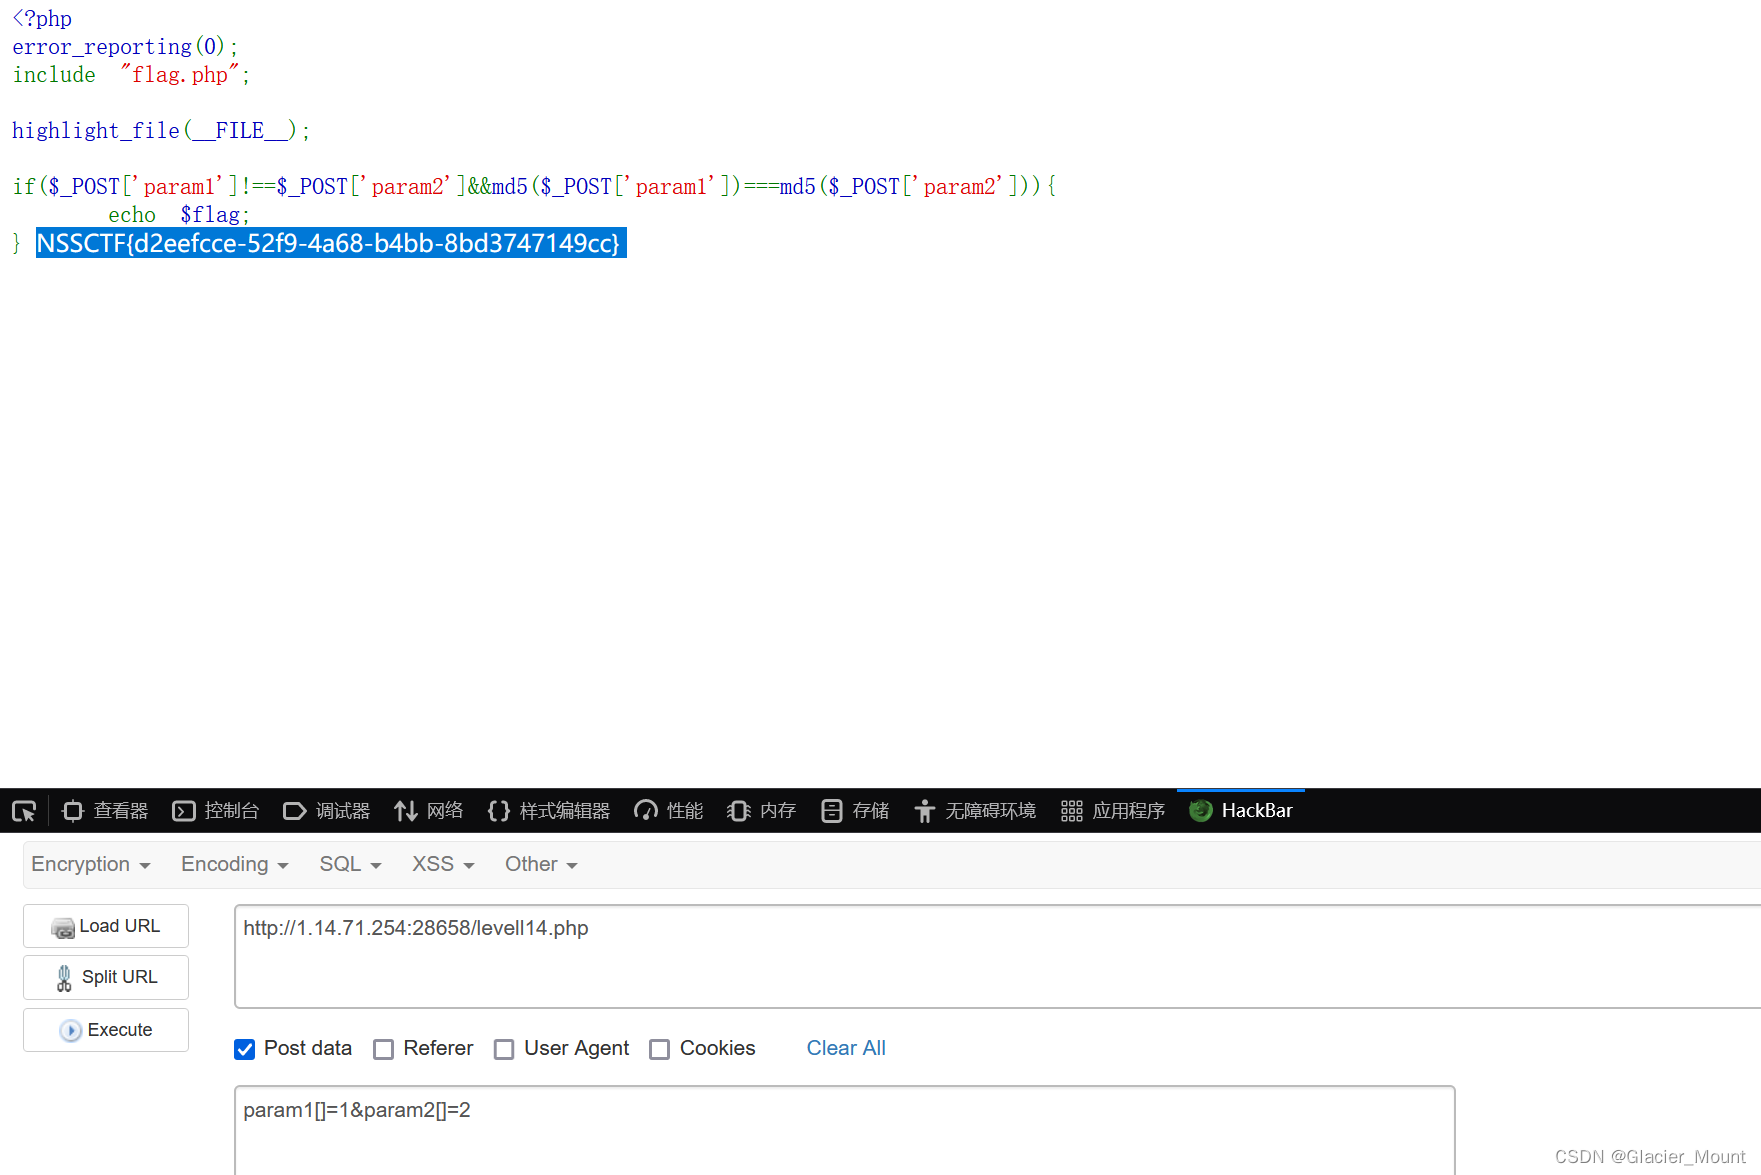Switch to the 应用程序 (Application) tab

[x=1112, y=810]
